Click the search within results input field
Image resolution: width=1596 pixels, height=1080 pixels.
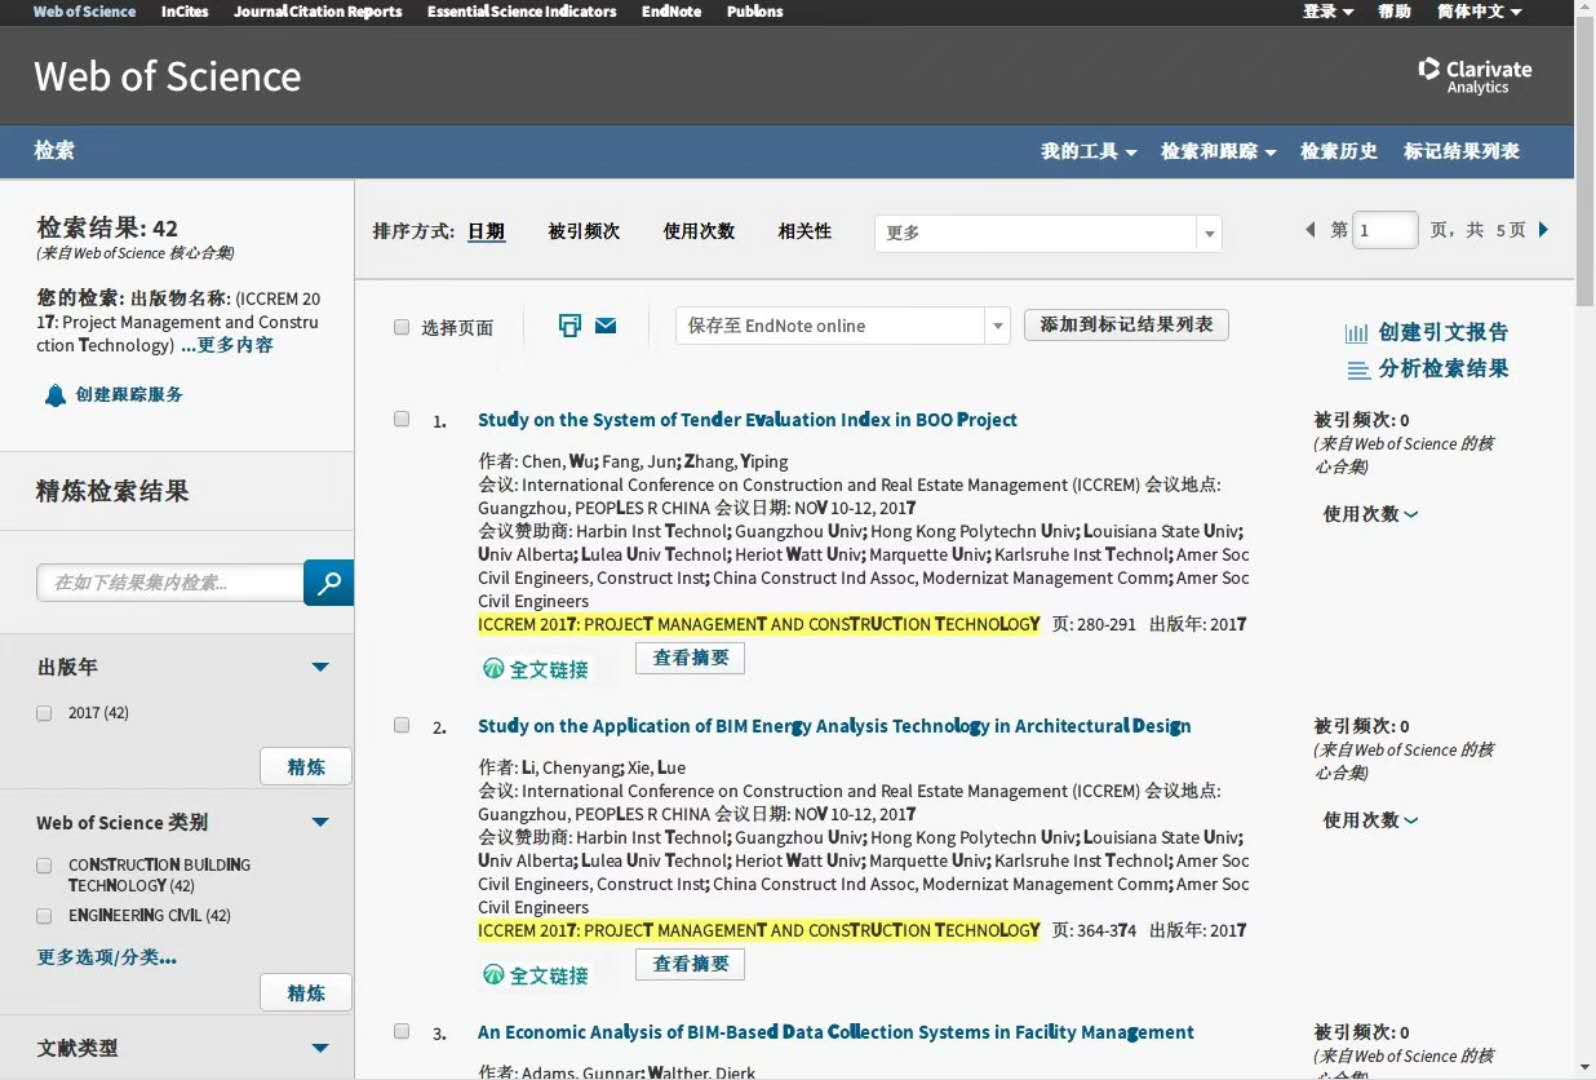tap(170, 582)
